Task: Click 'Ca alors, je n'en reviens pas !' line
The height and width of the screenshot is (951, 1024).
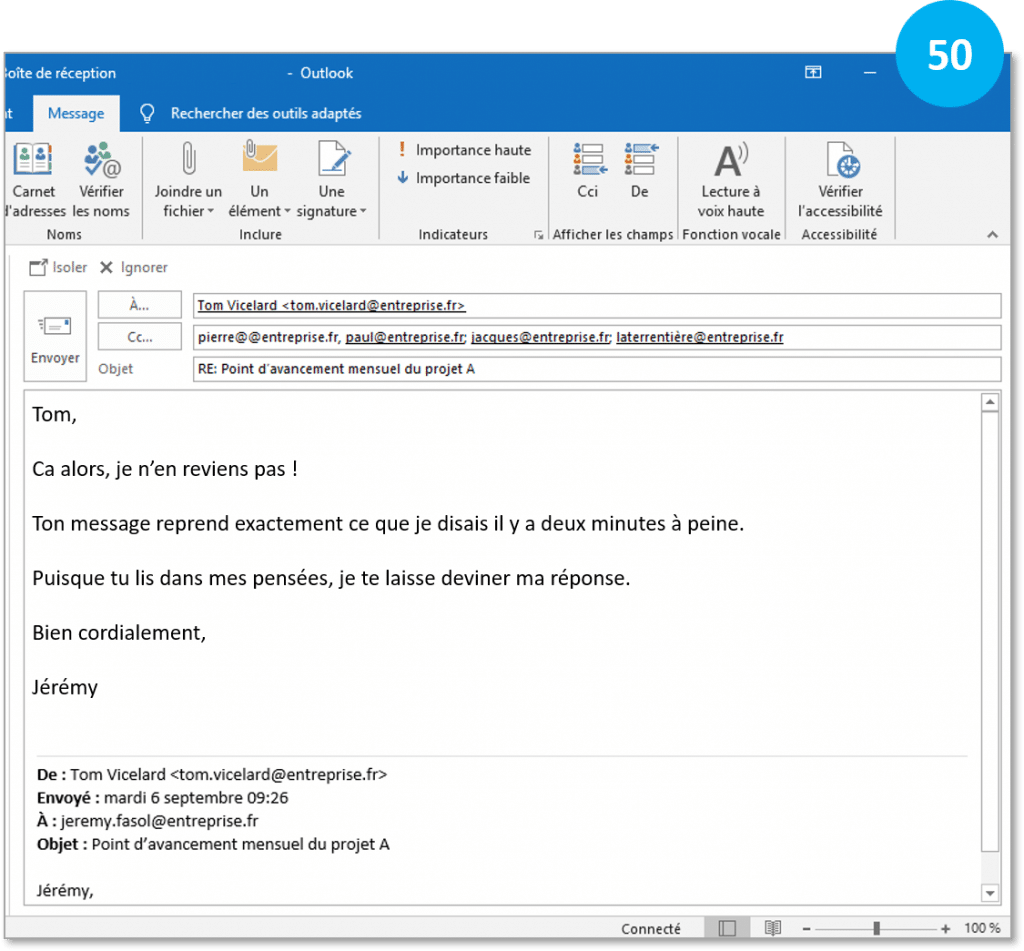Action: pyautogui.click(x=165, y=469)
